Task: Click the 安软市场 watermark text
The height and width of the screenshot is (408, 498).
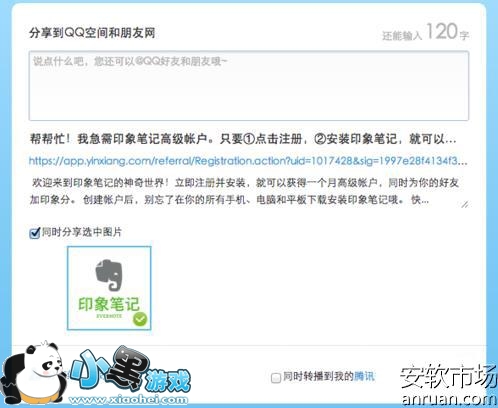Action: (x=449, y=377)
